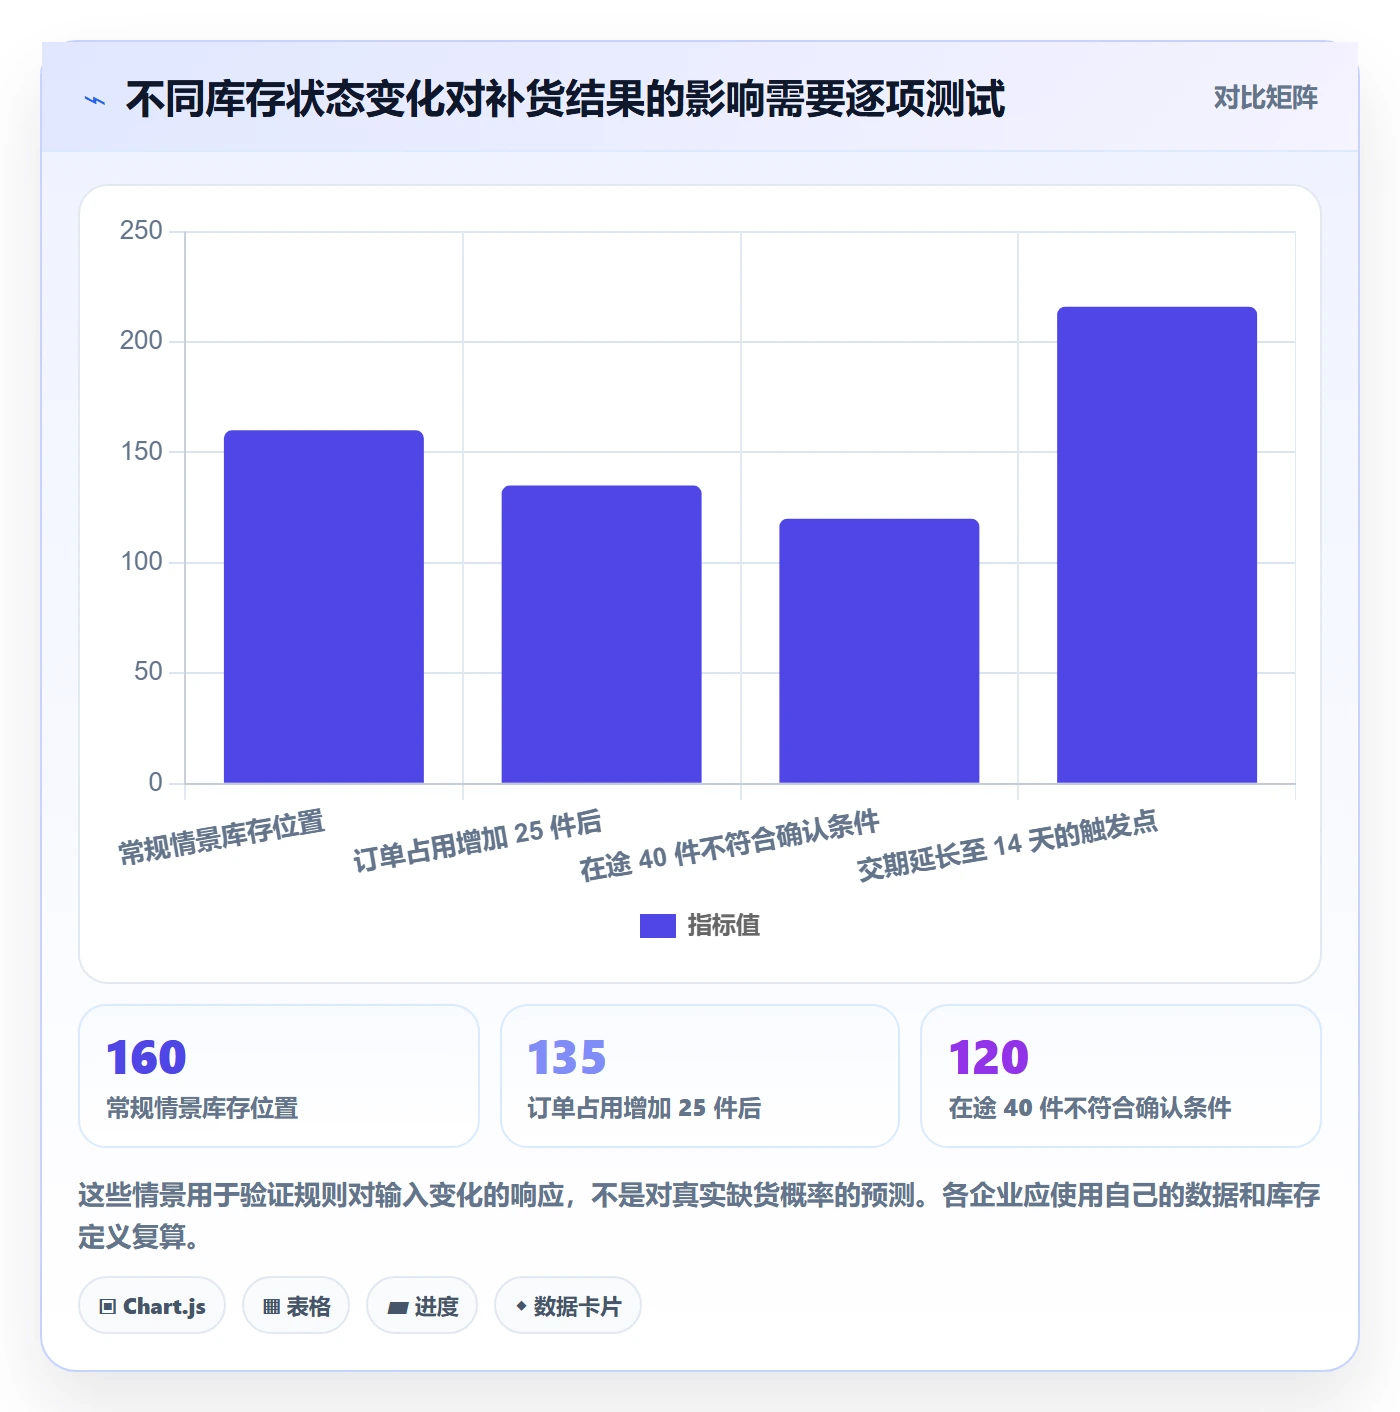Select the bar for 交期延长至 14 天的触发点

pyautogui.click(x=1157, y=545)
